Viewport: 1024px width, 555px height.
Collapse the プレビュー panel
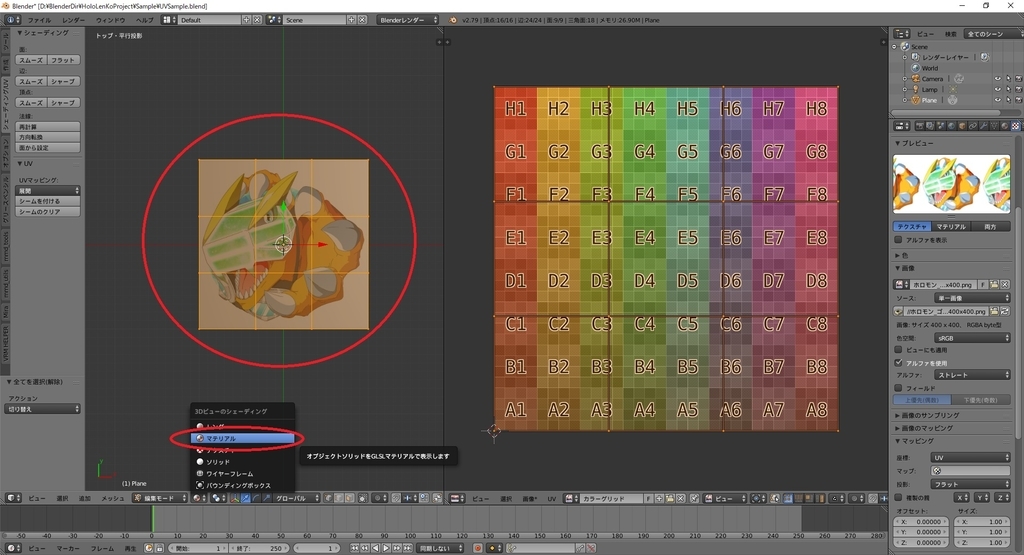coord(914,143)
